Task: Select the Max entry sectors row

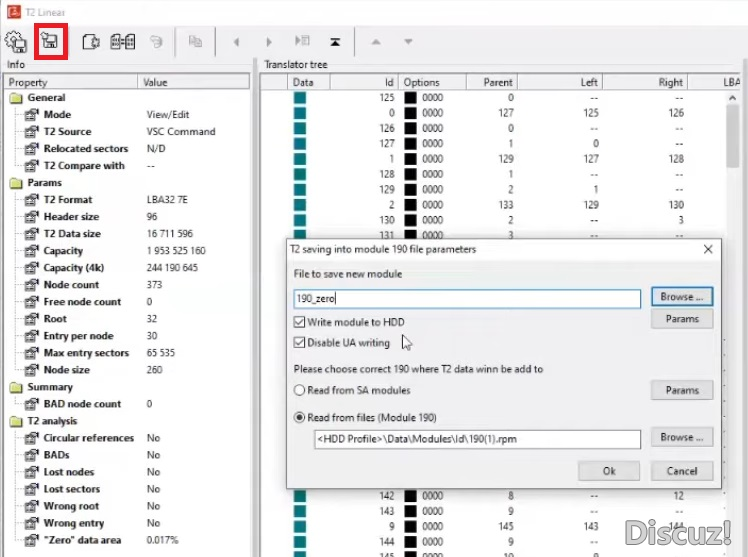Action: click(127, 353)
